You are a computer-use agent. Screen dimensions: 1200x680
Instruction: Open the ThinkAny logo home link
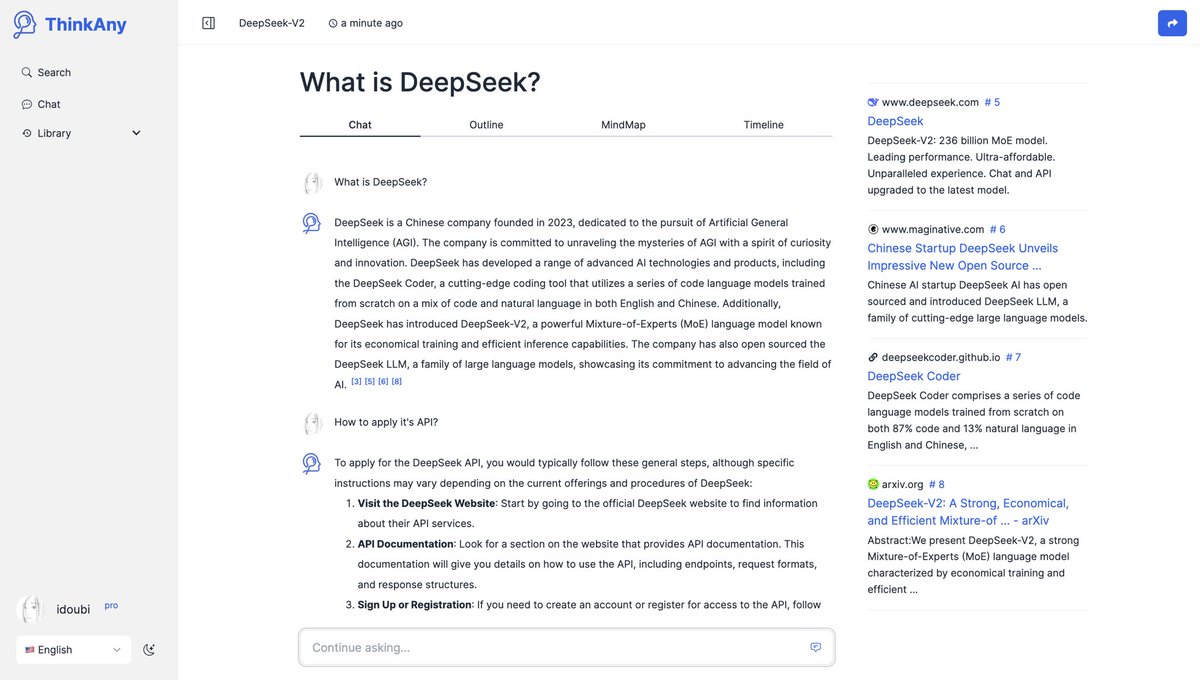click(70, 24)
